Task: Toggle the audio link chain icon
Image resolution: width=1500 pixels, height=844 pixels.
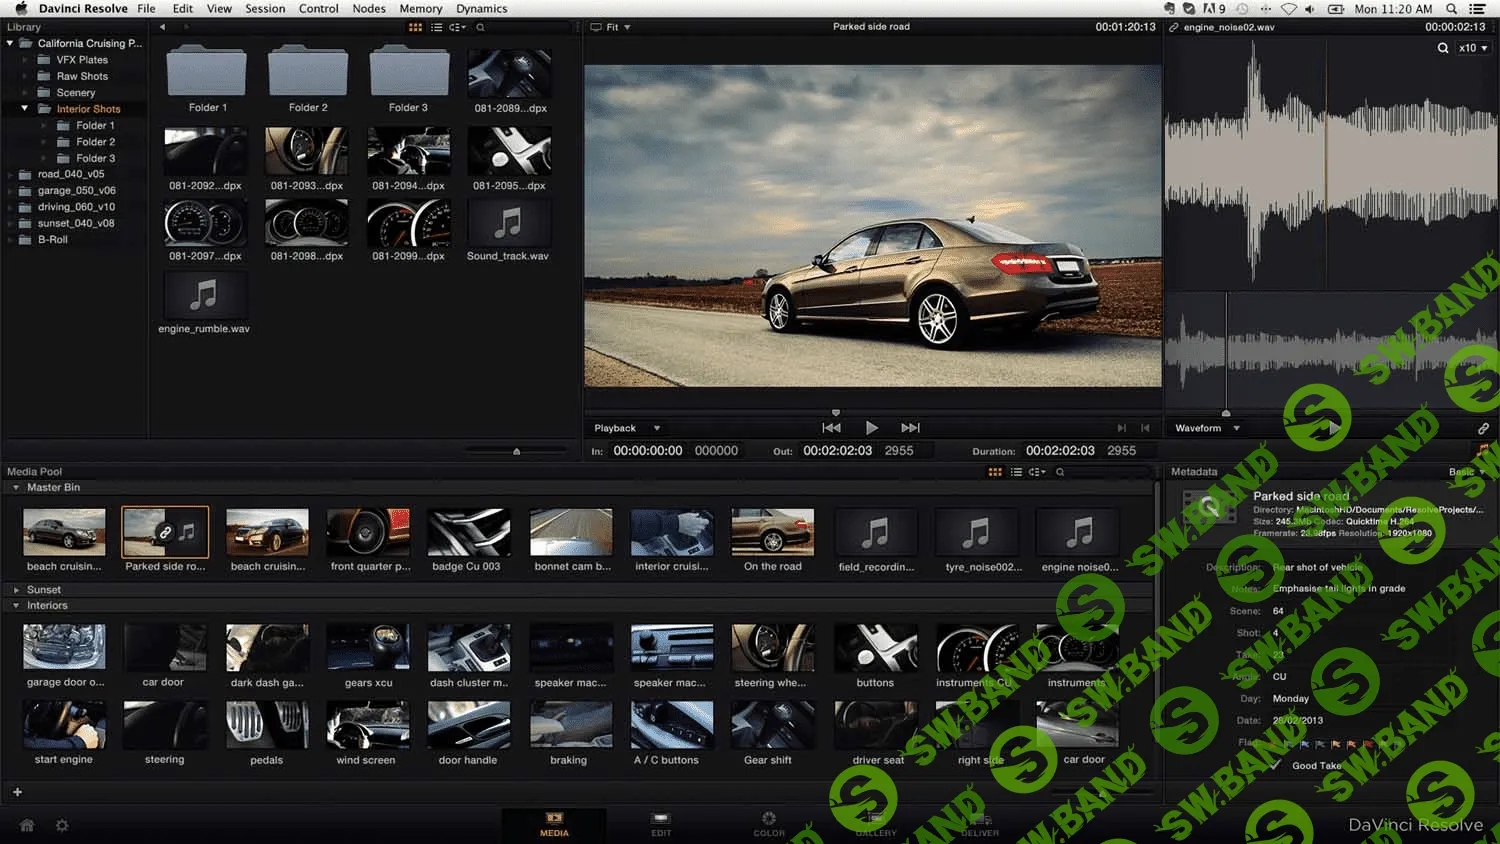Action: (x=1483, y=427)
